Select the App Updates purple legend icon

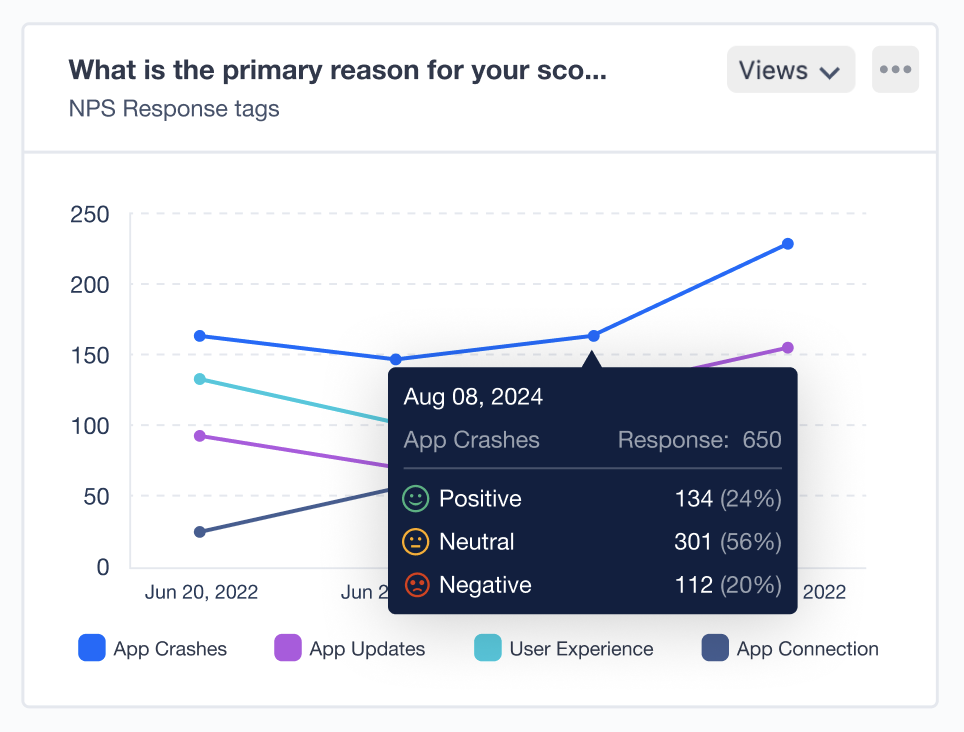click(285, 648)
